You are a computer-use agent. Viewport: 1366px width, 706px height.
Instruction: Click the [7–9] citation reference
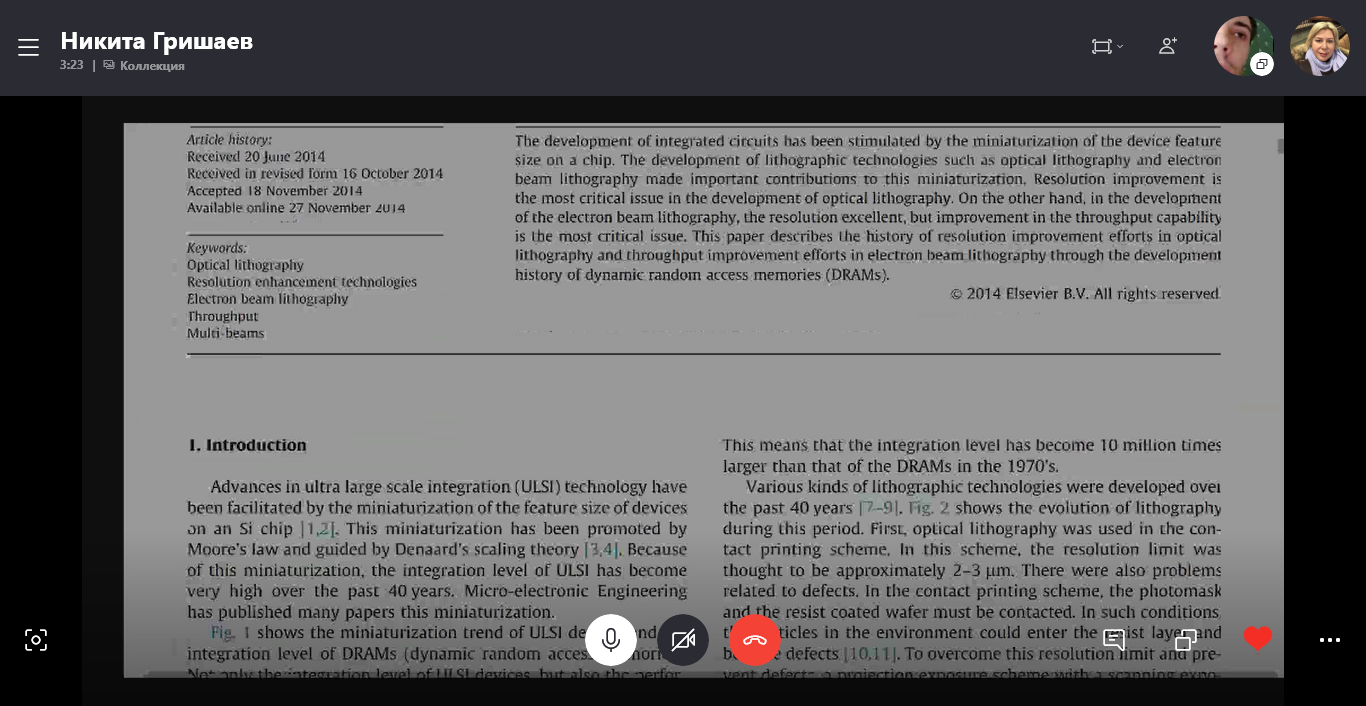tap(879, 508)
